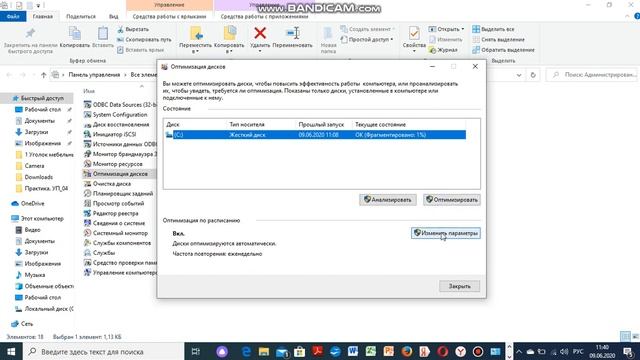
Task: Click Журнал in the ribbon
Action: (443, 50)
